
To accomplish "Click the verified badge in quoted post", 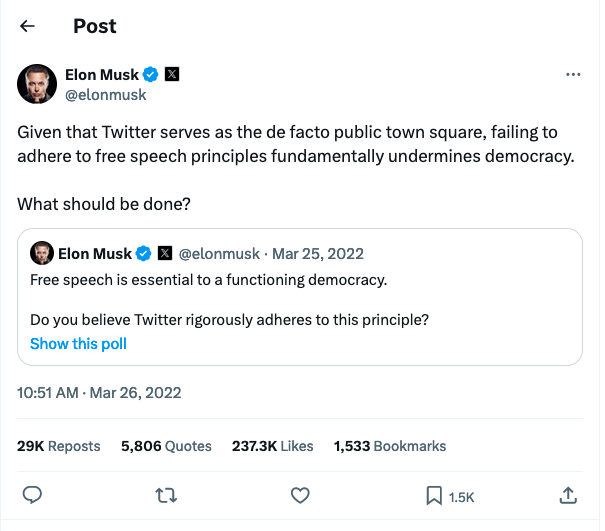I will pyautogui.click(x=144, y=253).
